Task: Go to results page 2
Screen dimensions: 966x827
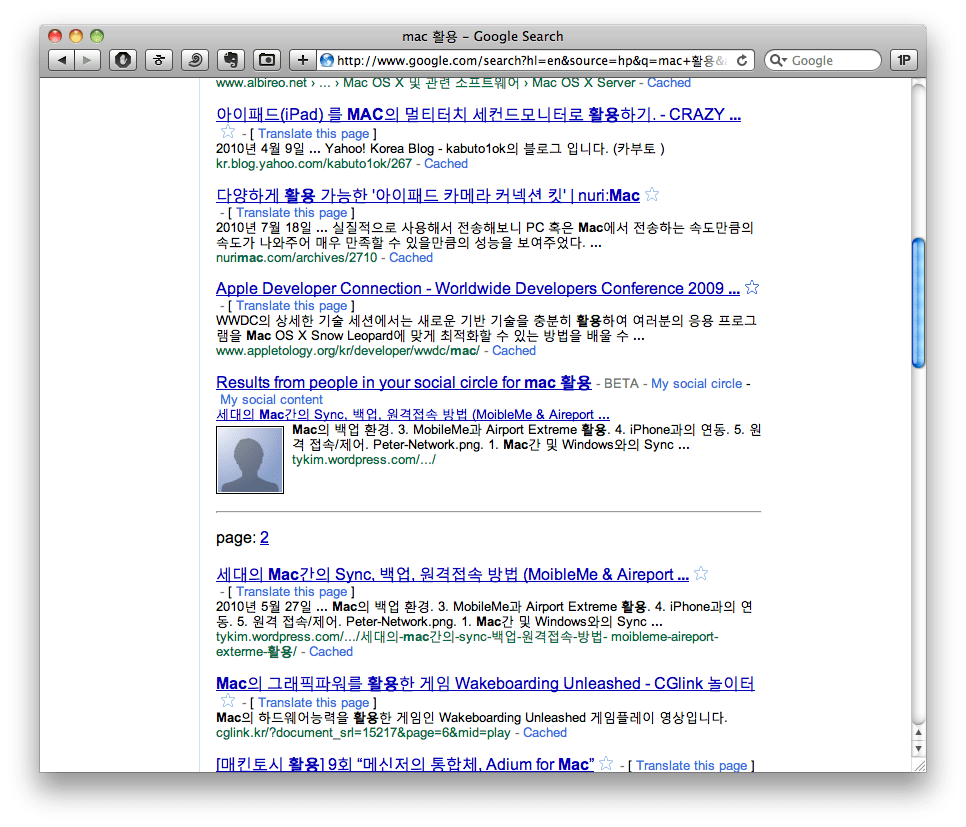Action: pyautogui.click(x=264, y=538)
